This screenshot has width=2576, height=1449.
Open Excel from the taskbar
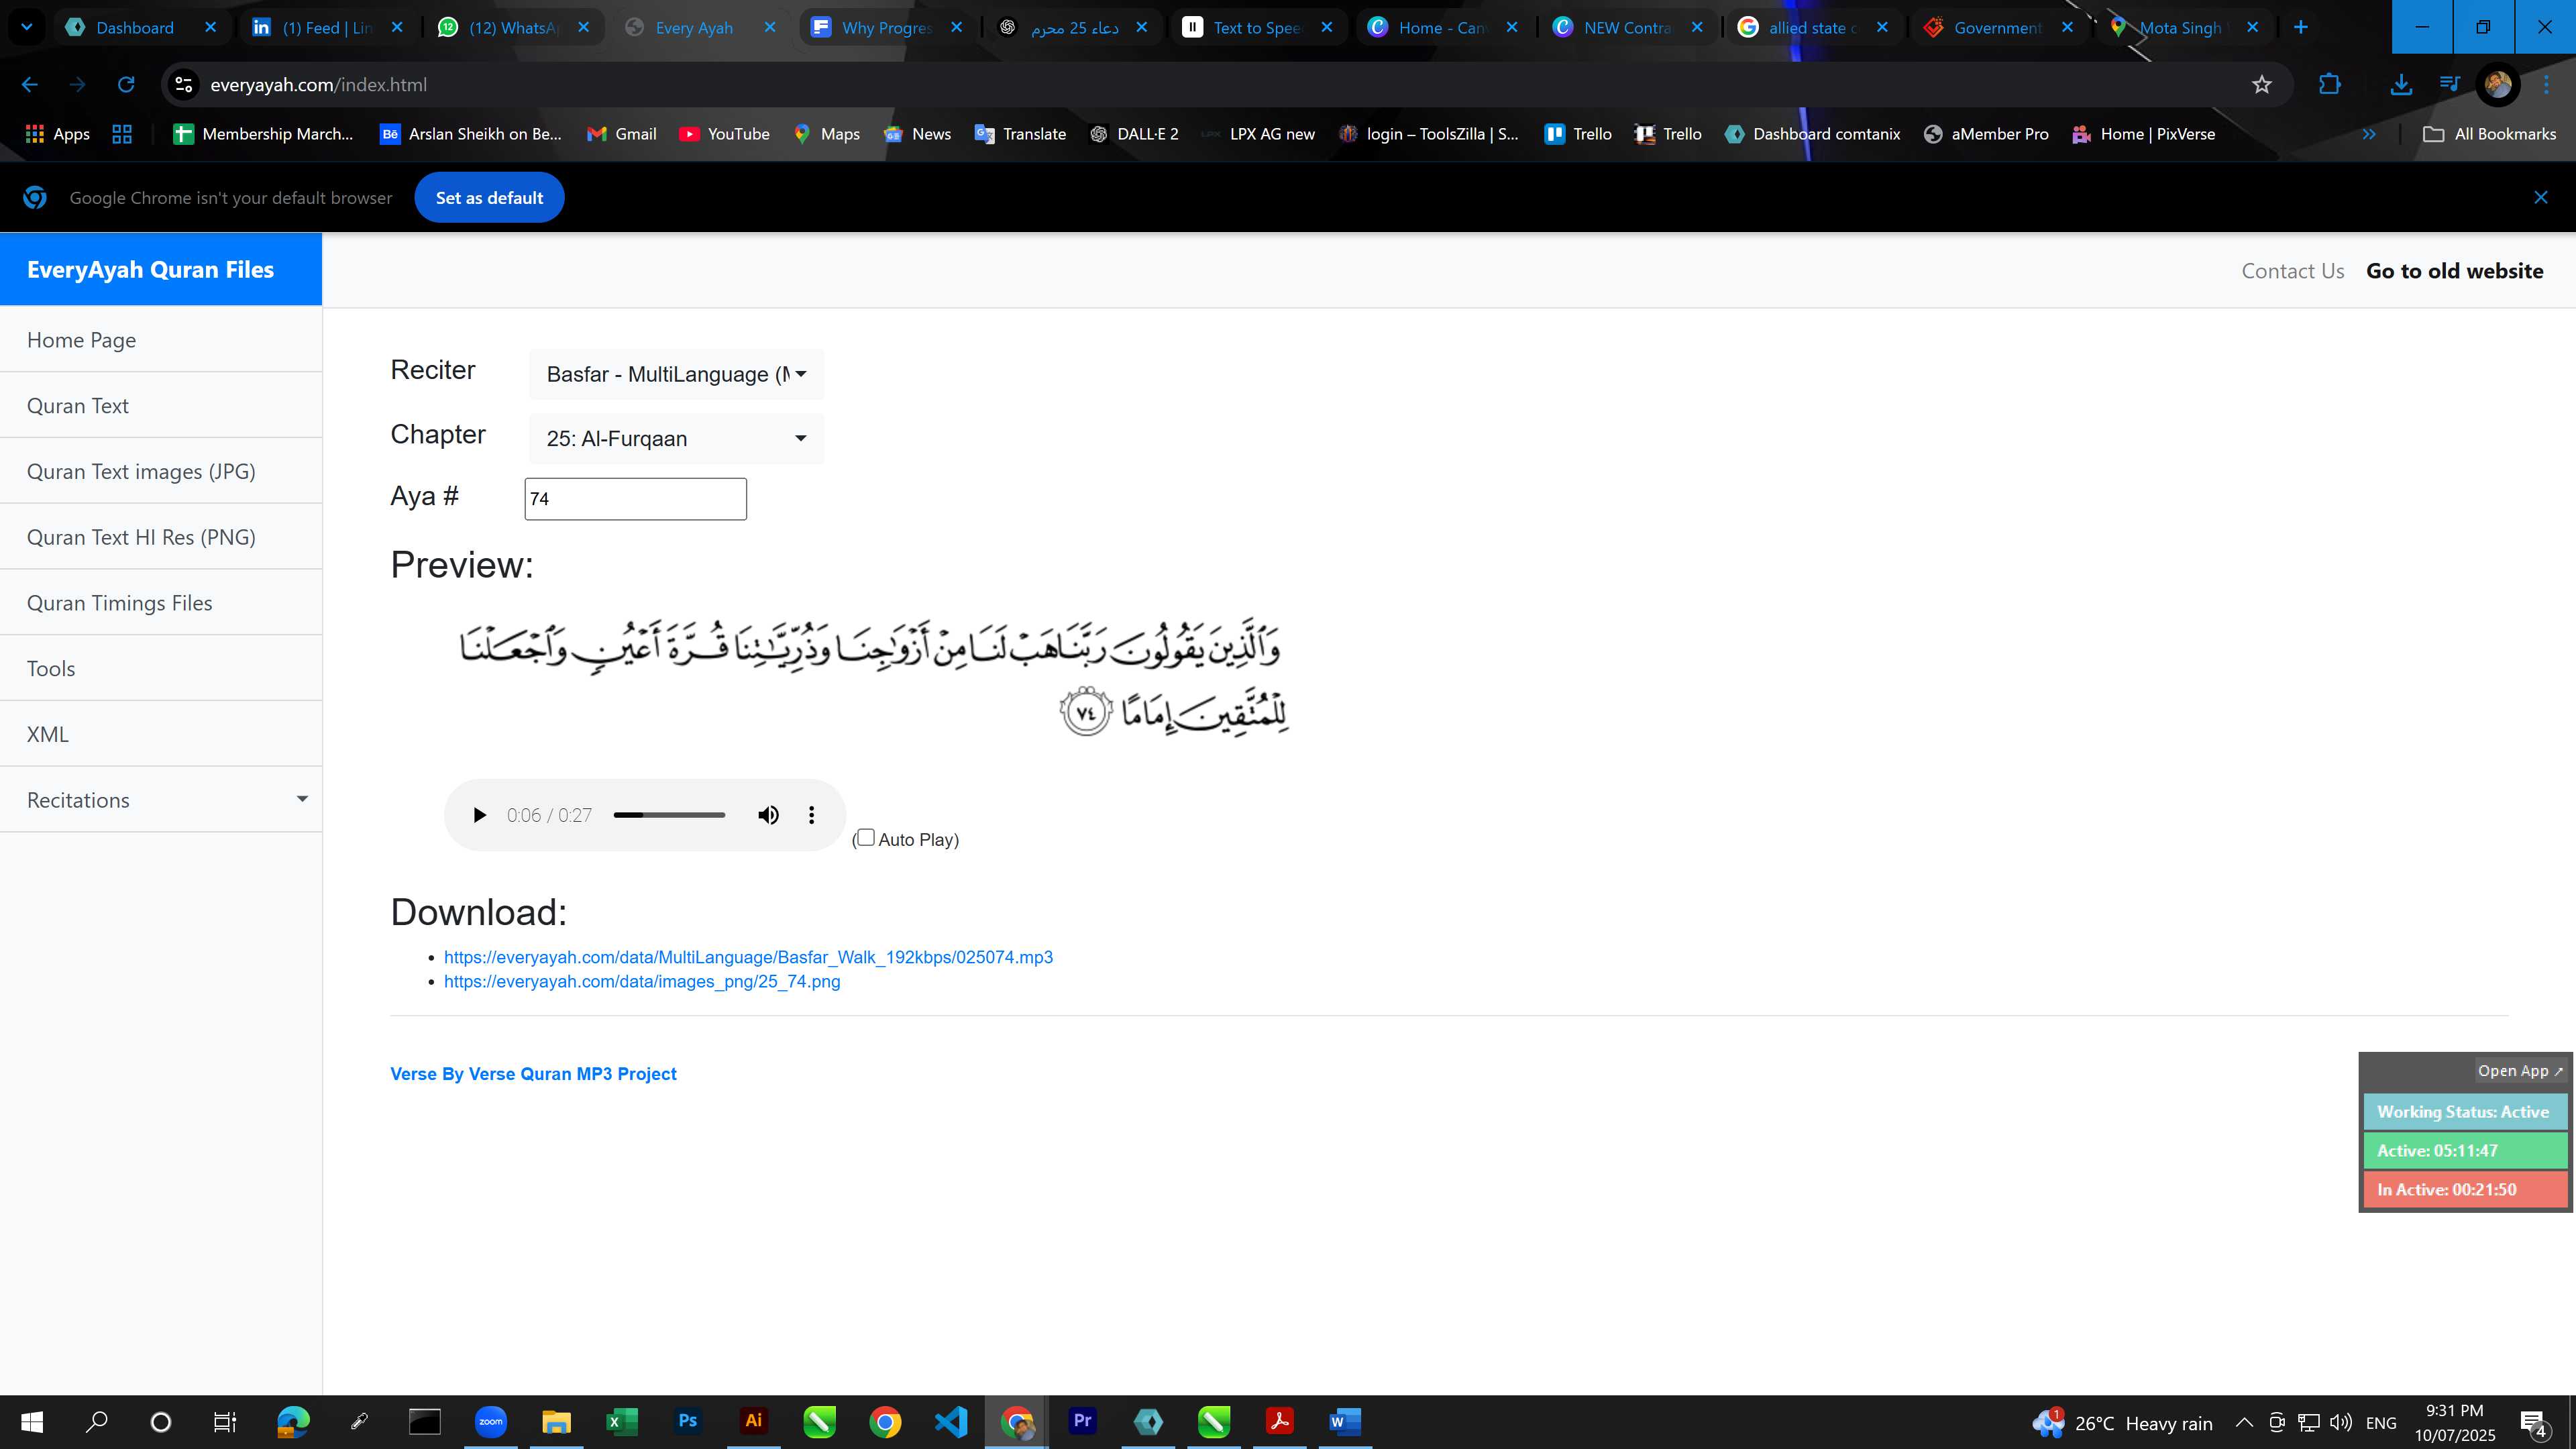pos(621,1421)
